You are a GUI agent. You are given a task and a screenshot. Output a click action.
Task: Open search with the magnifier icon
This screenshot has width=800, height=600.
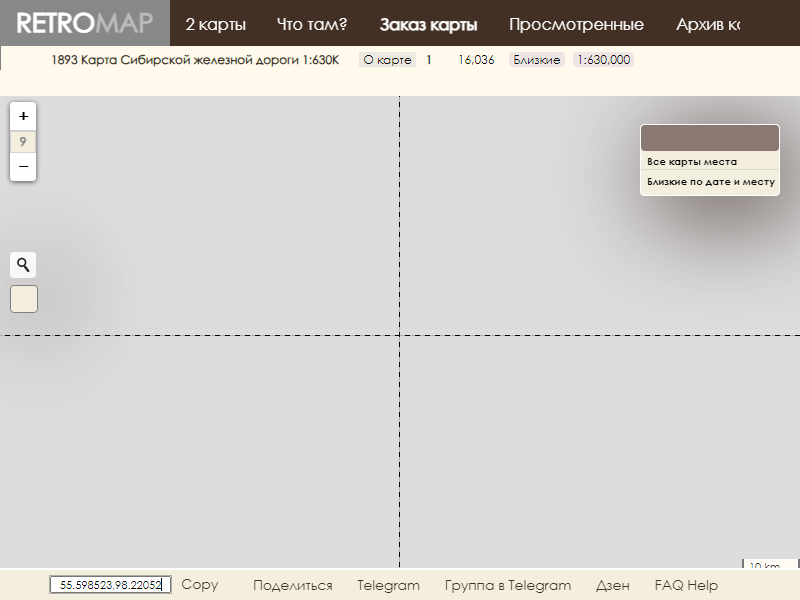tap(23, 265)
